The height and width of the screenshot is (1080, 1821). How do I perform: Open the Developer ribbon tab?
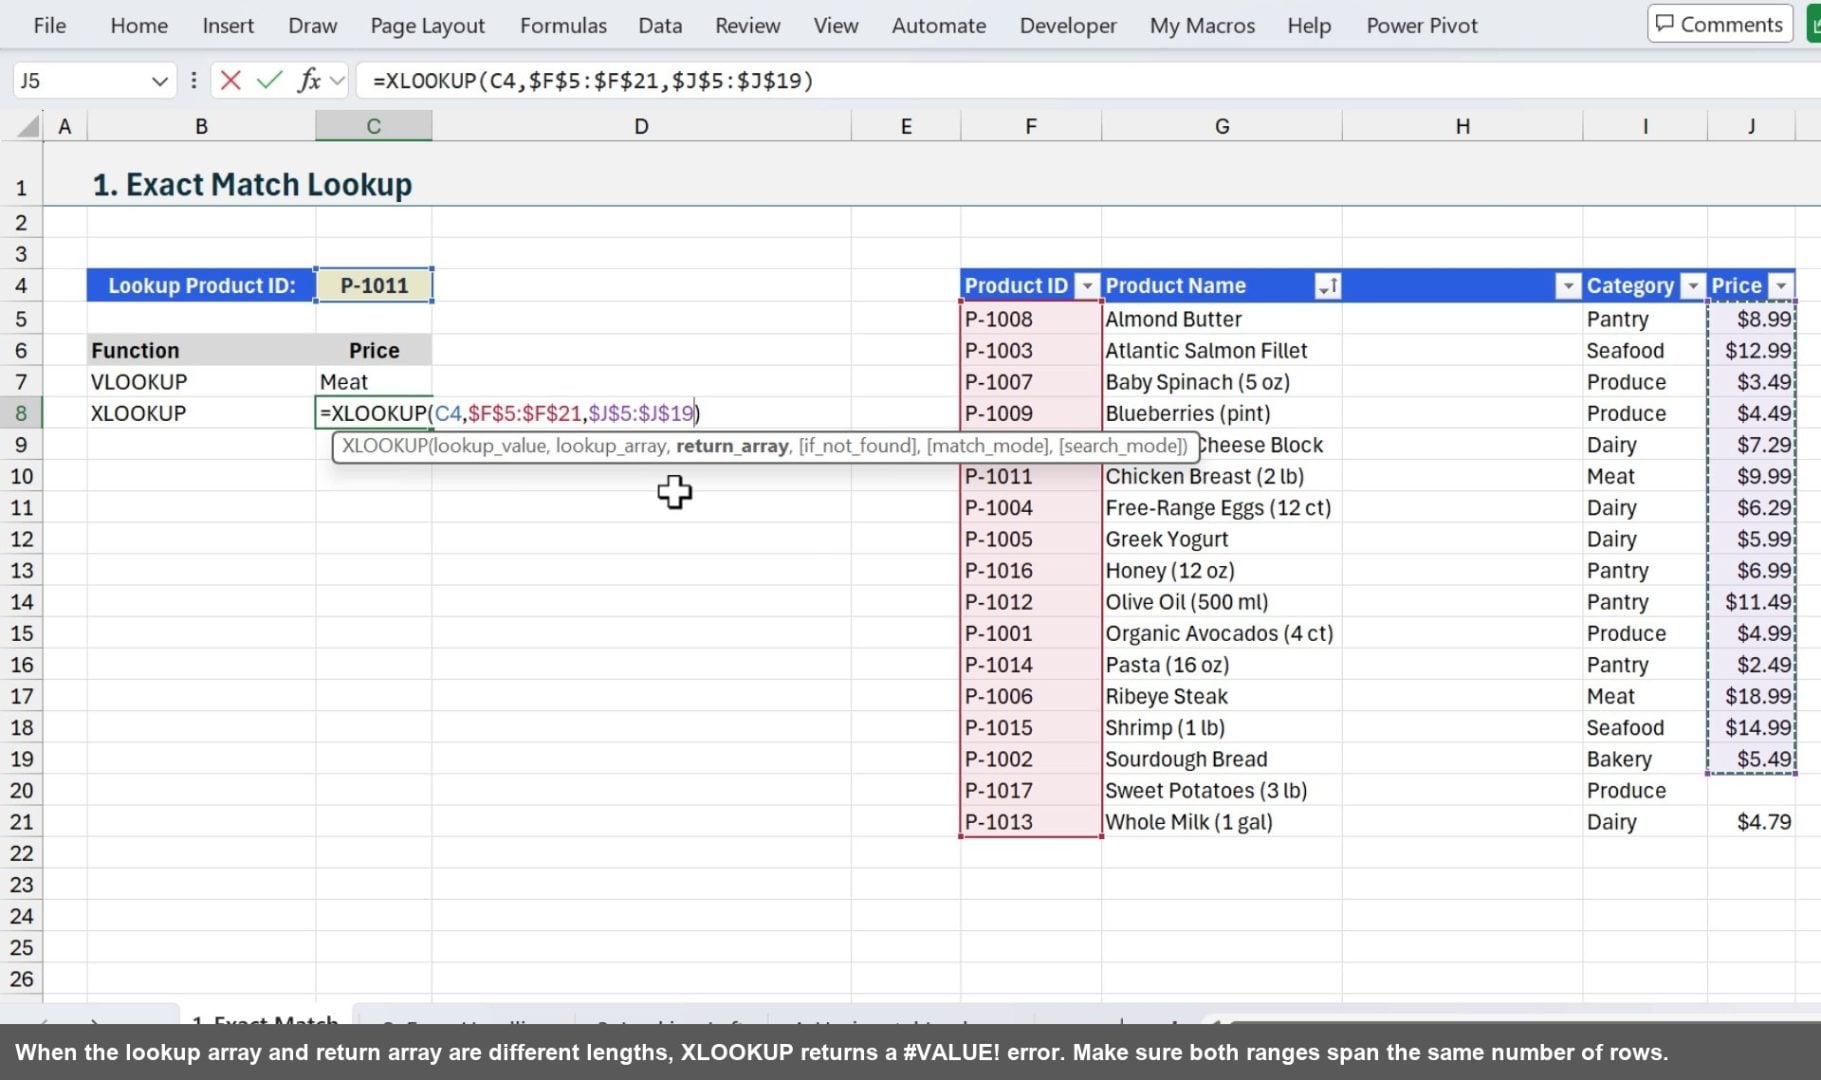(1068, 25)
